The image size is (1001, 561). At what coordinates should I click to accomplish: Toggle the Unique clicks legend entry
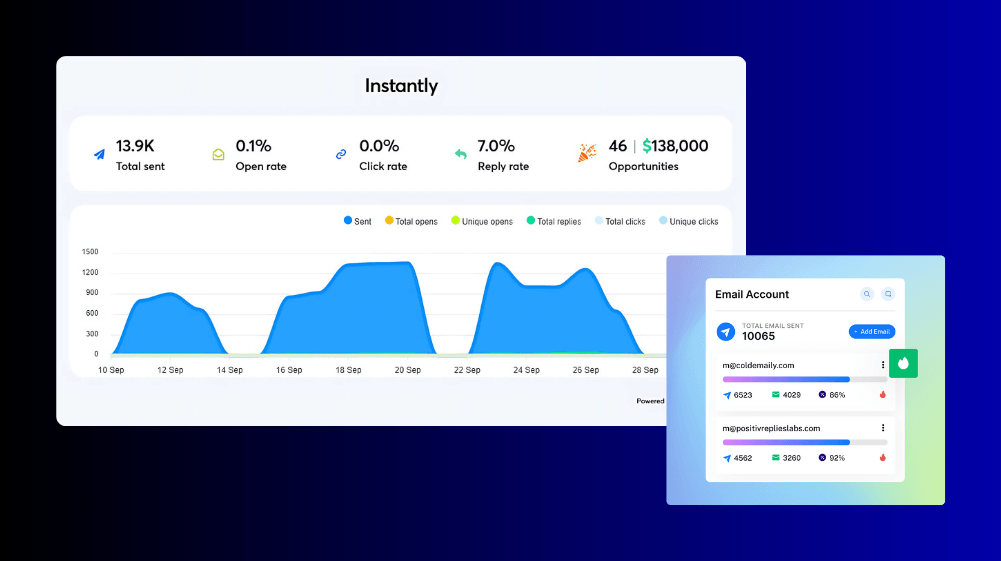[689, 221]
